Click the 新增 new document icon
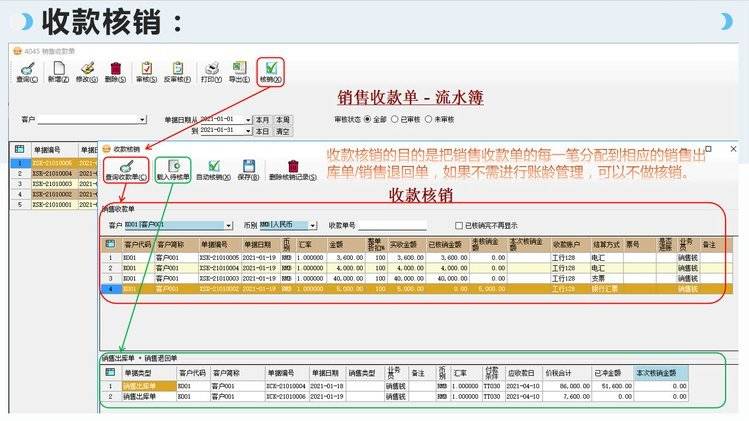Screen dimensions: 749x421 click(57, 70)
